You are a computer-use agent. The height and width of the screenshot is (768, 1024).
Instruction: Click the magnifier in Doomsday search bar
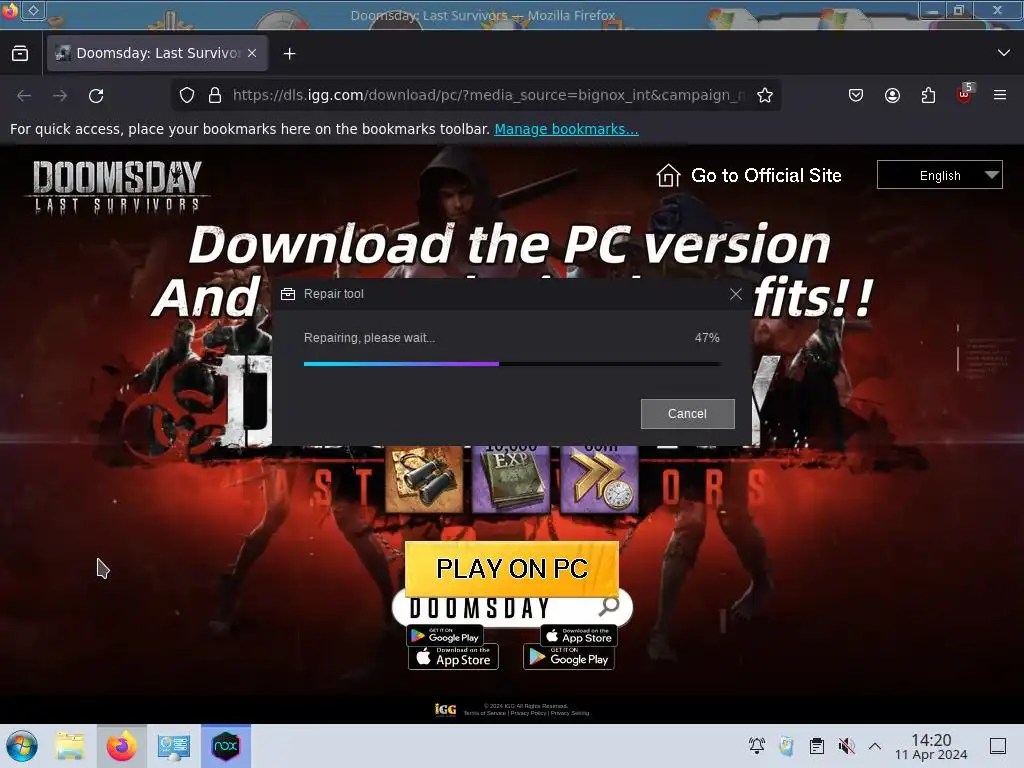609,607
